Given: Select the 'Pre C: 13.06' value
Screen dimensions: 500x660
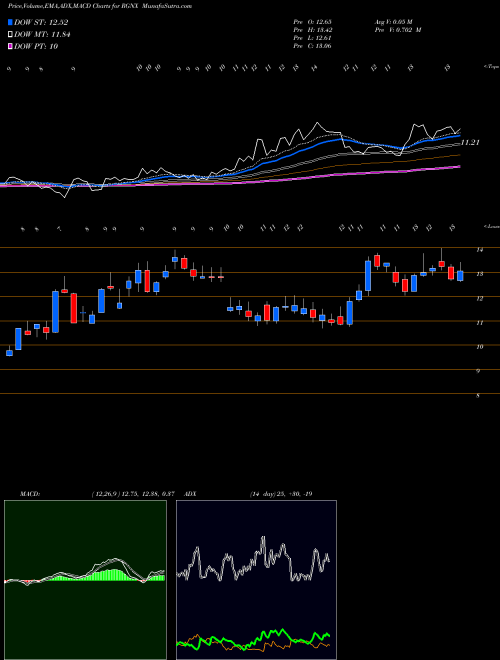Looking at the screenshot, I should click(312, 46).
